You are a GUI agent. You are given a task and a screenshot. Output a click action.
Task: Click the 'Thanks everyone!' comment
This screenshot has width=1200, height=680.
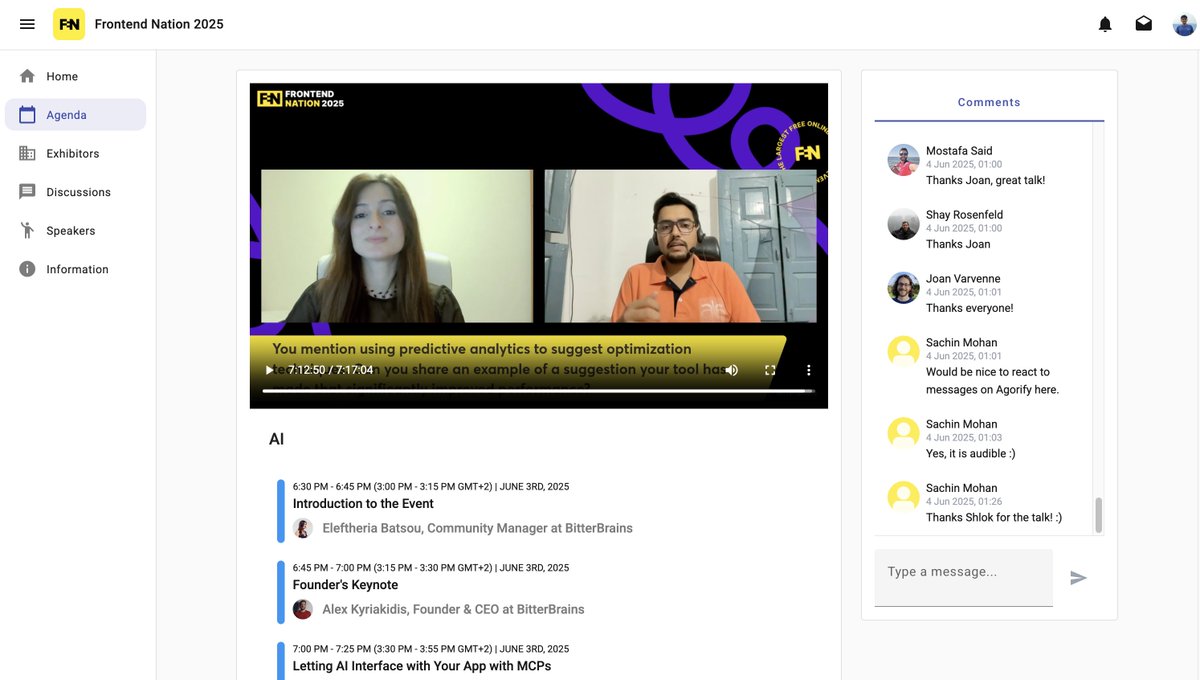coord(970,309)
